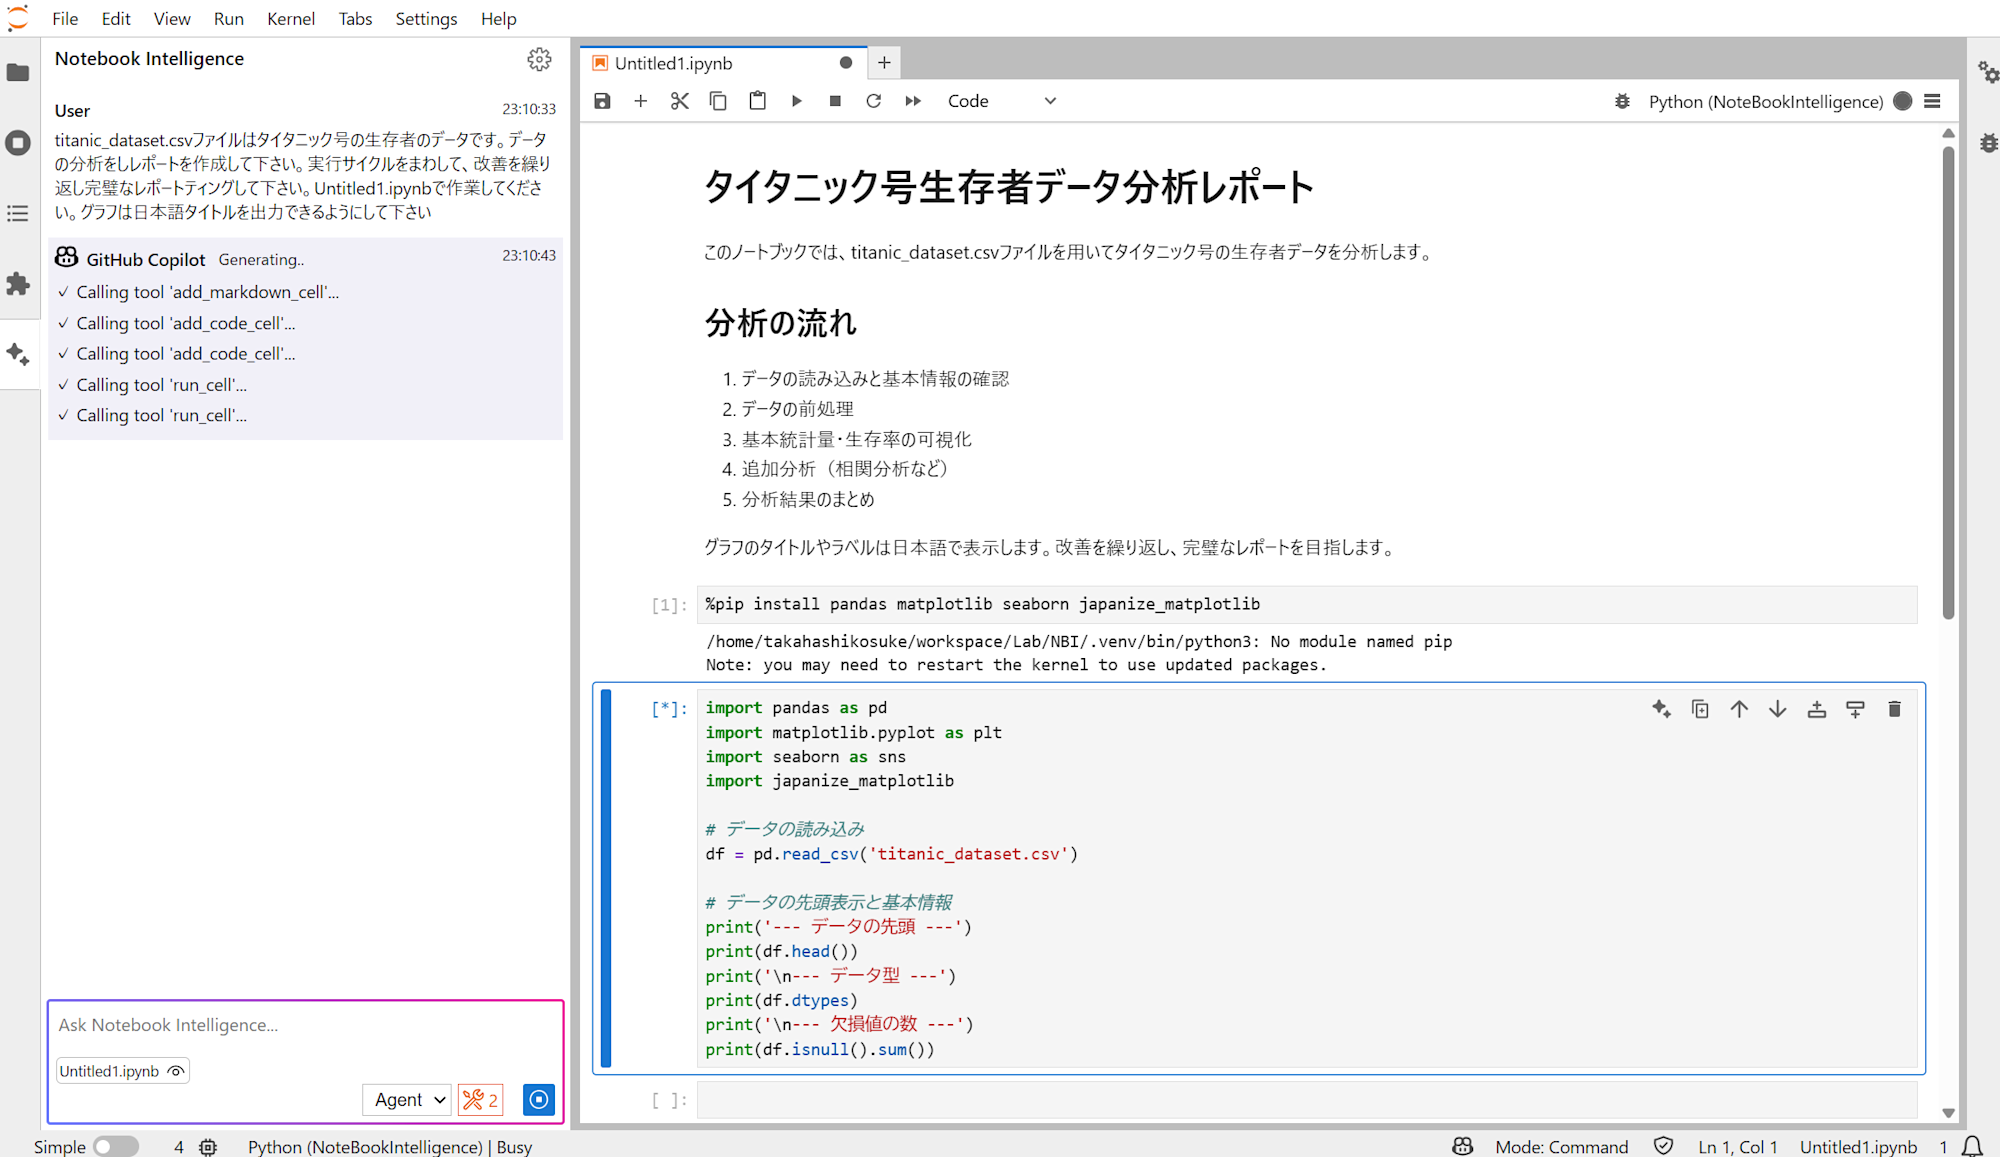This screenshot has height=1157, width=2000.
Task: Enable the debugger bug icon in toolbar
Action: (1622, 101)
